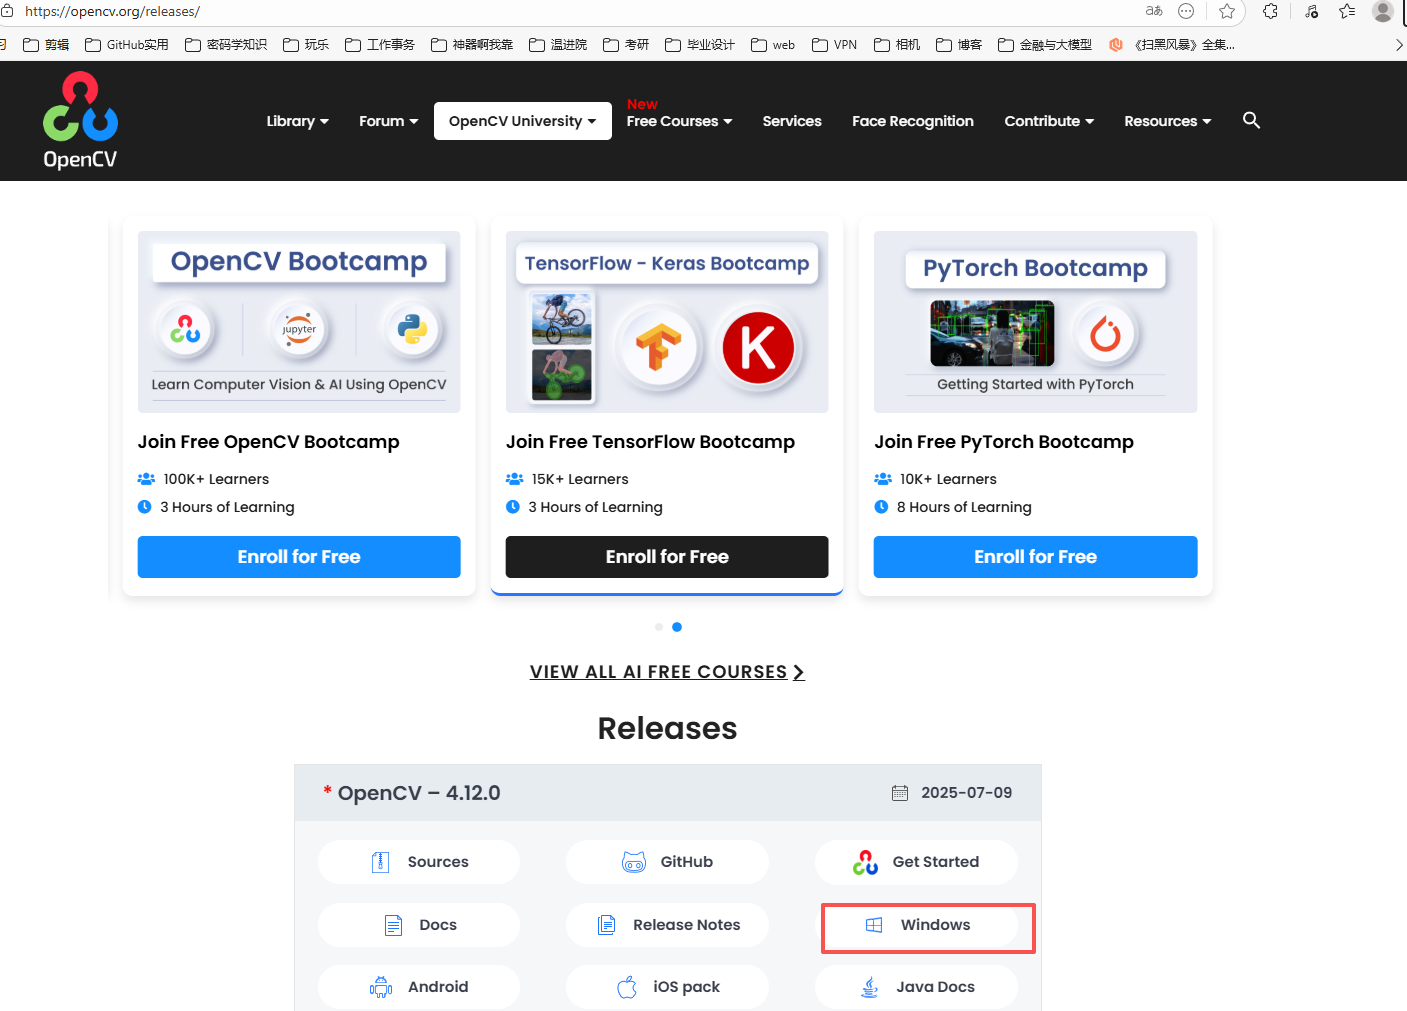
Task: Expand the Resources dropdown menu
Action: [x=1167, y=121]
